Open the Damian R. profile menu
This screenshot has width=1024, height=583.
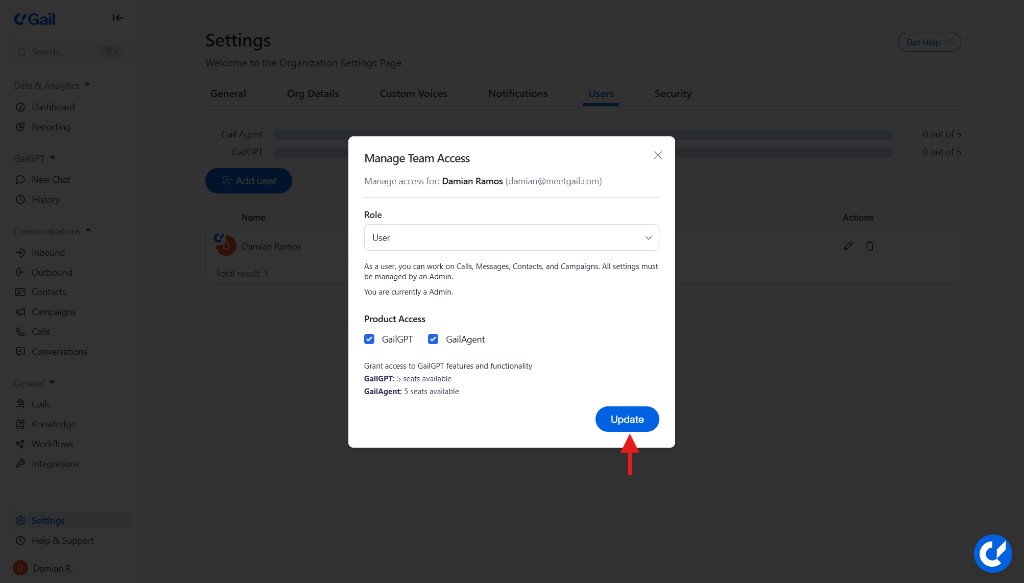pyautogui.click(x=42, y=568)
